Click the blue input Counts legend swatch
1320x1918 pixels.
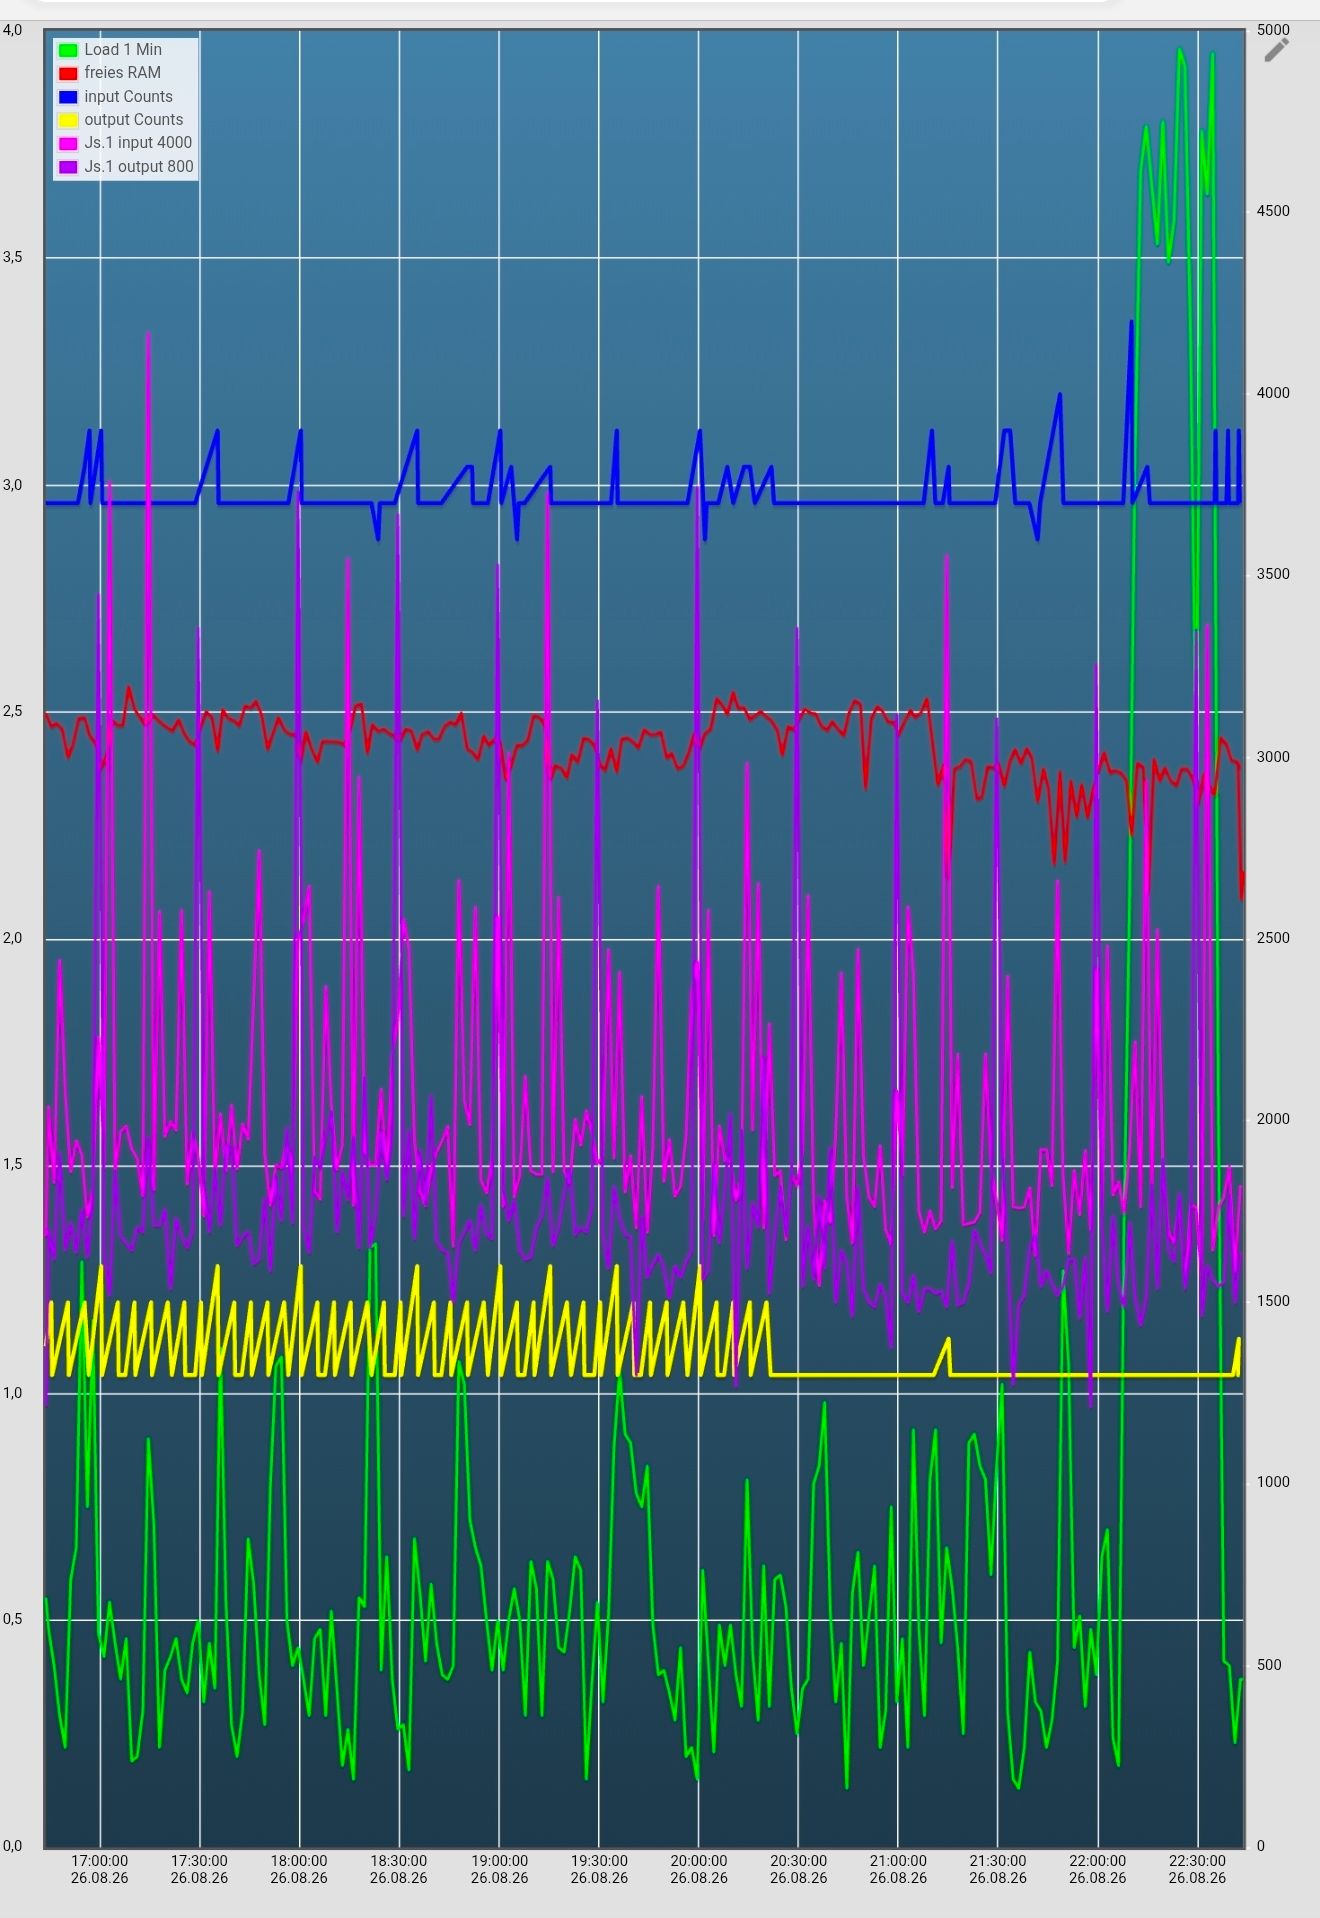68,97
